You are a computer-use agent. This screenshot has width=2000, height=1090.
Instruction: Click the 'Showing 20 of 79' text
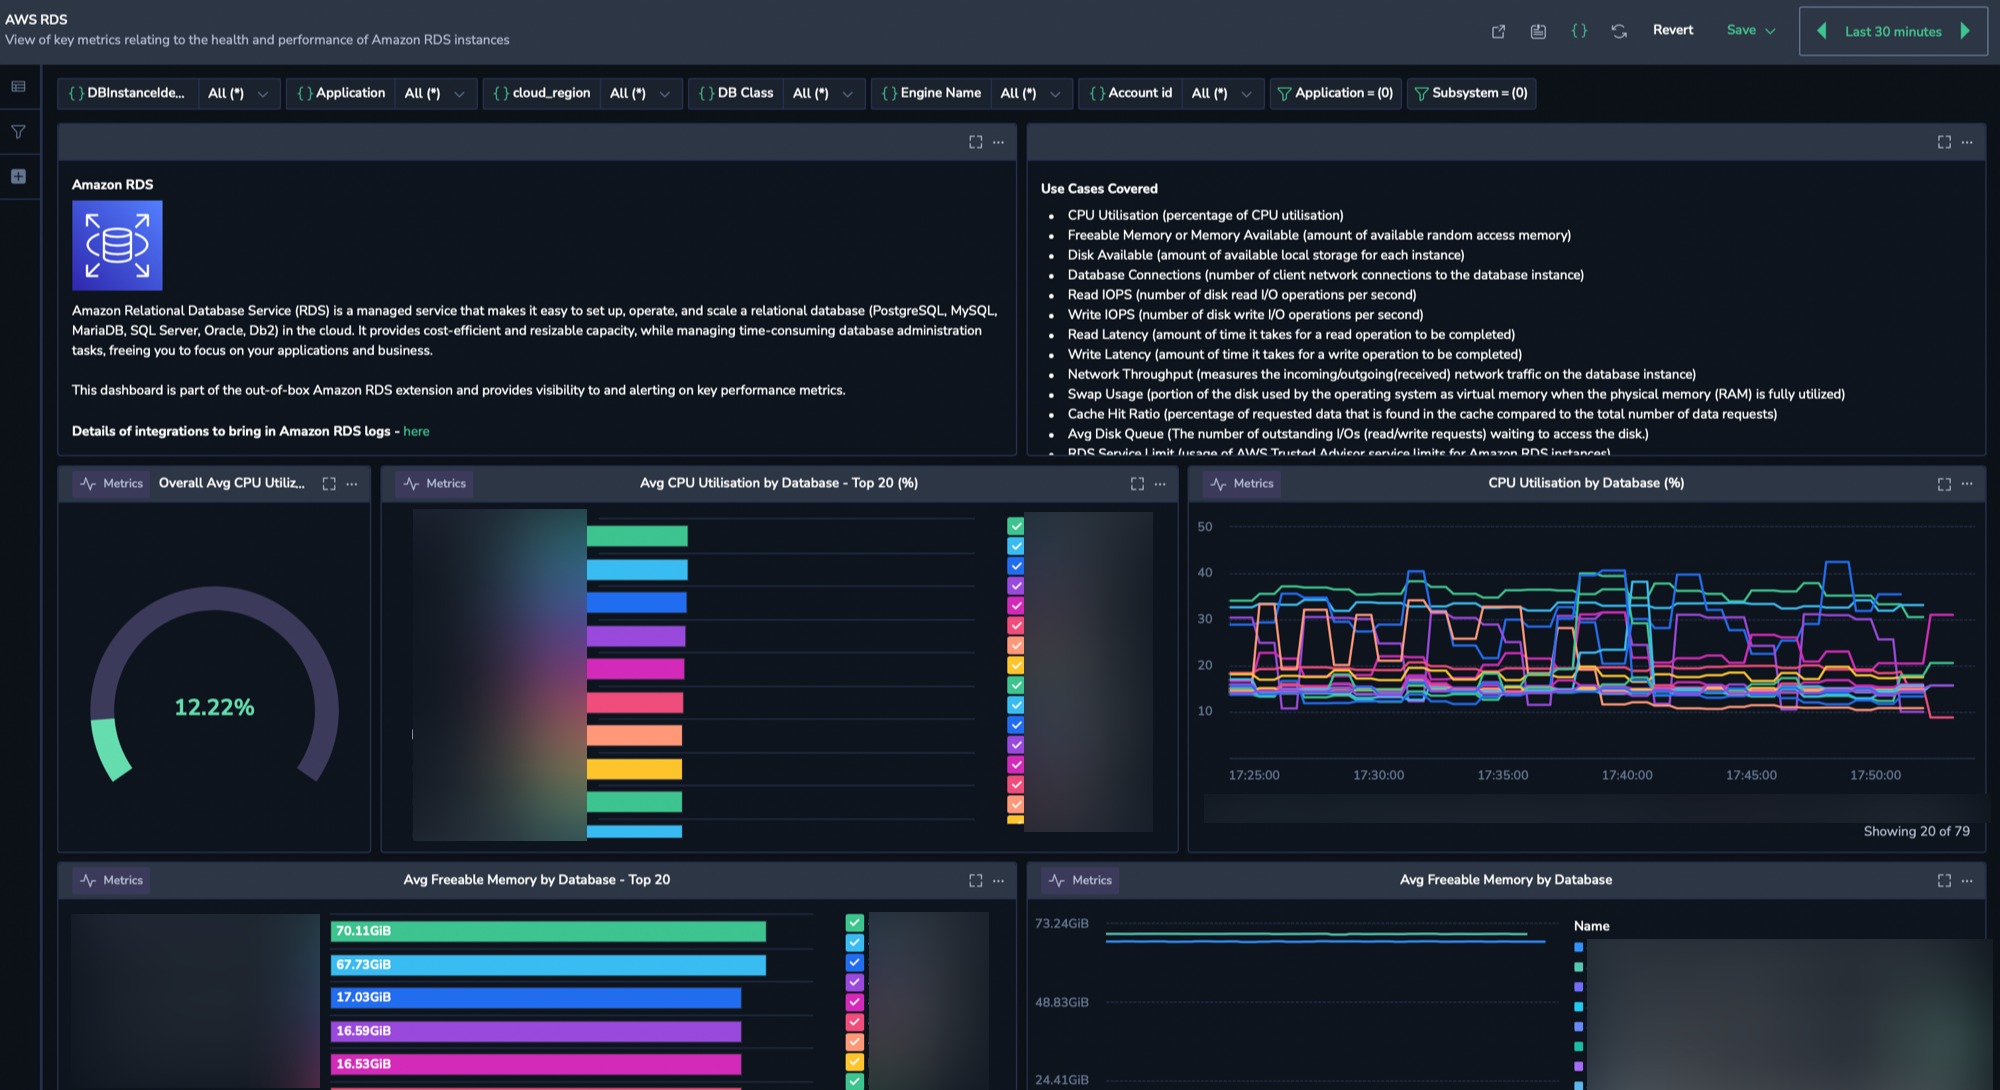click(x=1916, y=831)
